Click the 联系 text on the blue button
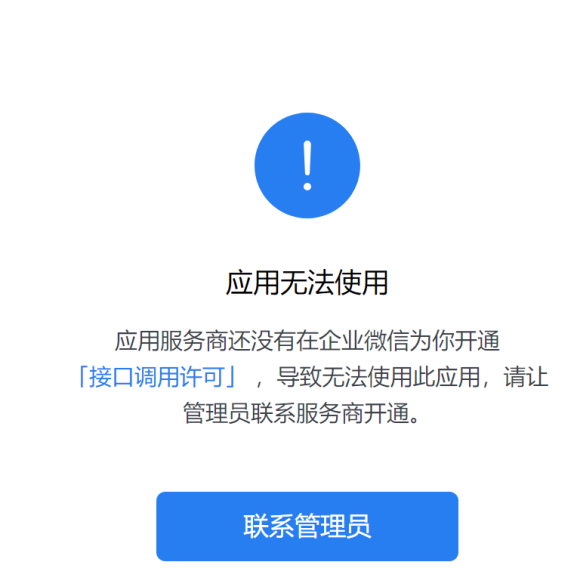This screenshot has width=581, height=574. coord(269,526)
